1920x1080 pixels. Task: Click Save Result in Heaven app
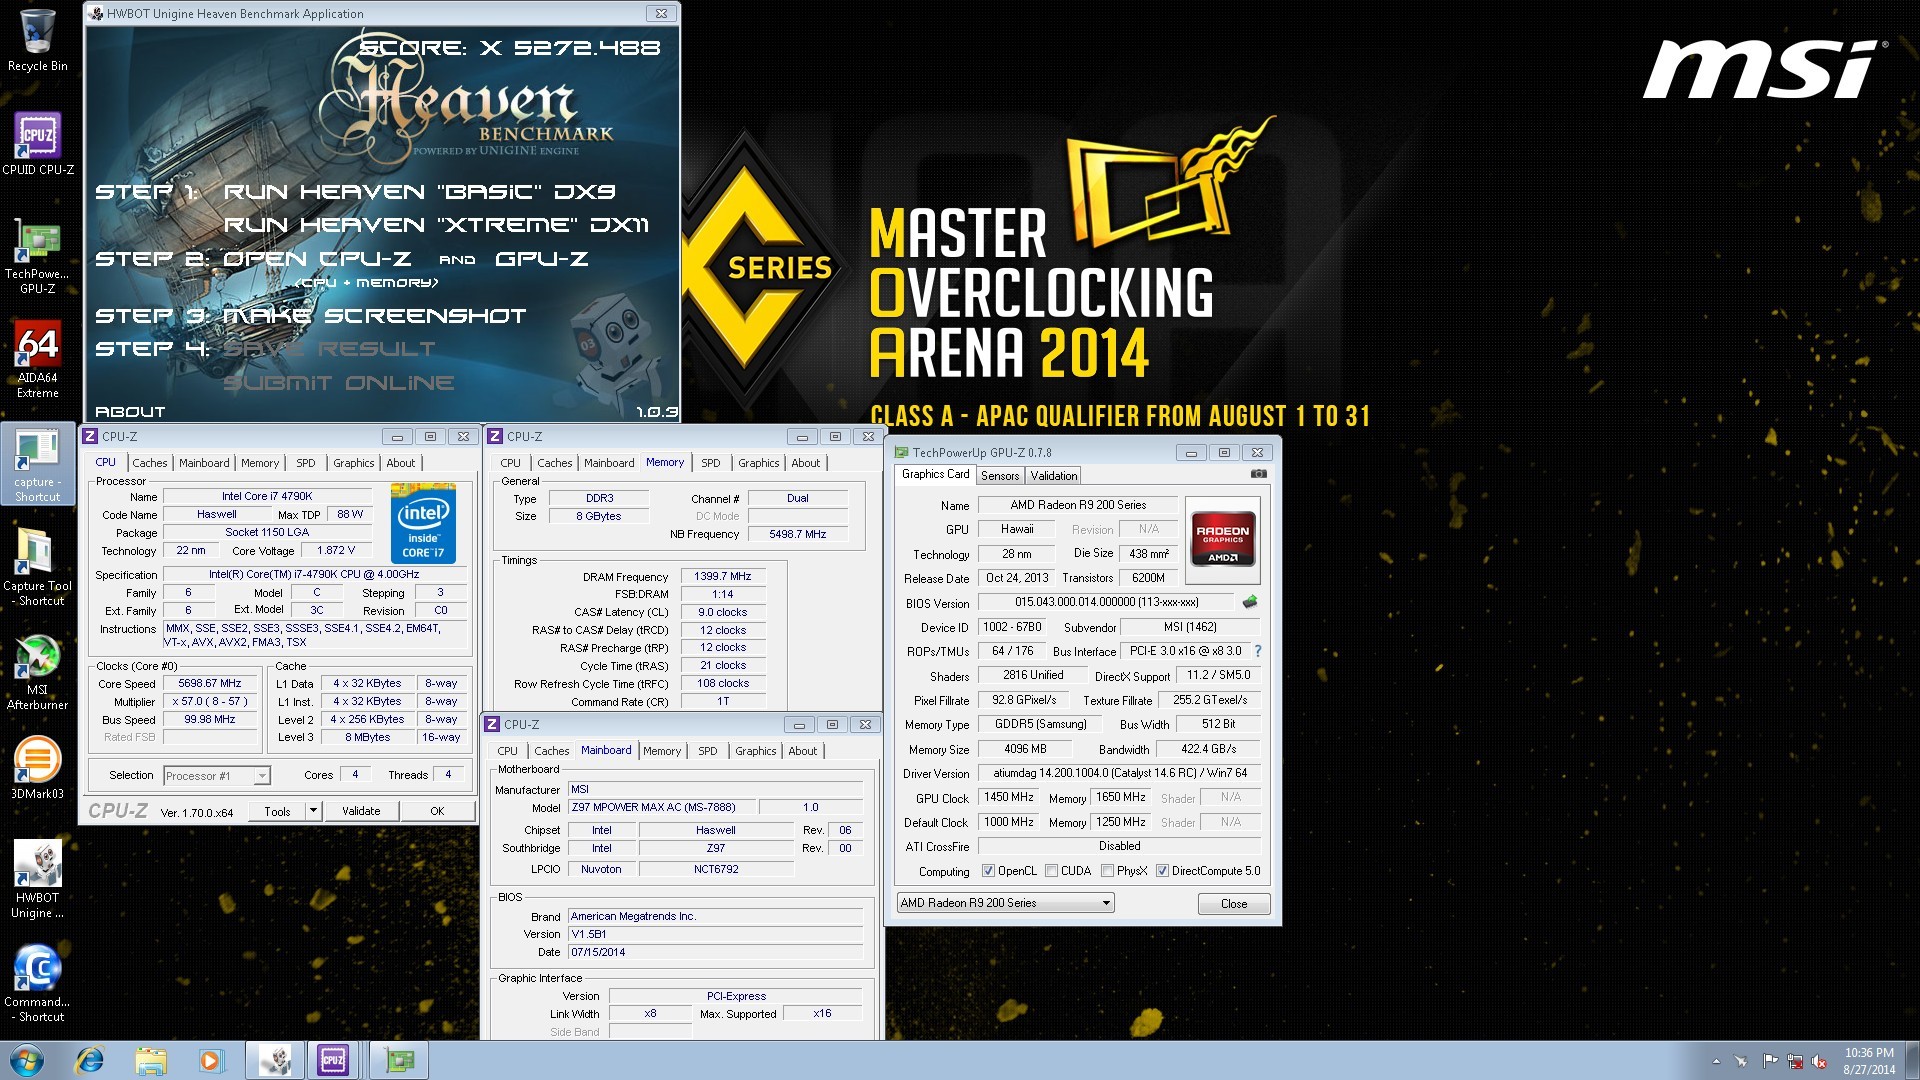329,349
